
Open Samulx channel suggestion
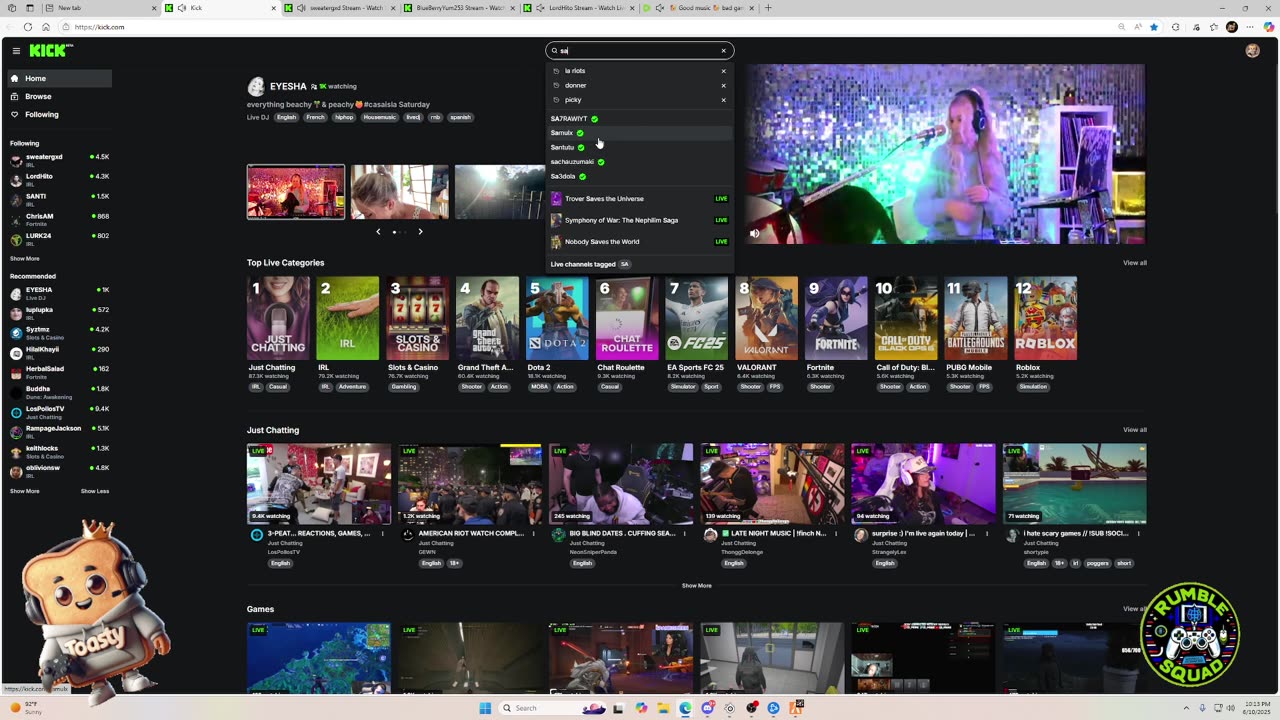[640, 133]
